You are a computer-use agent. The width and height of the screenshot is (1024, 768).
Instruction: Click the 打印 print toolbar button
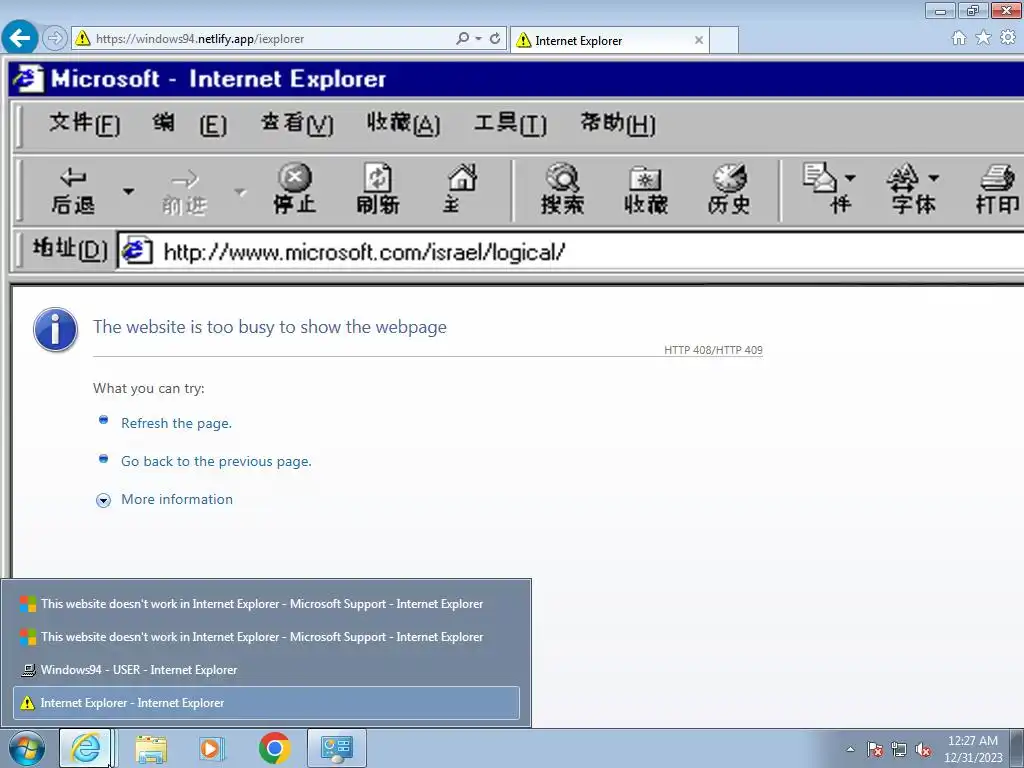(x=998, y=189)
